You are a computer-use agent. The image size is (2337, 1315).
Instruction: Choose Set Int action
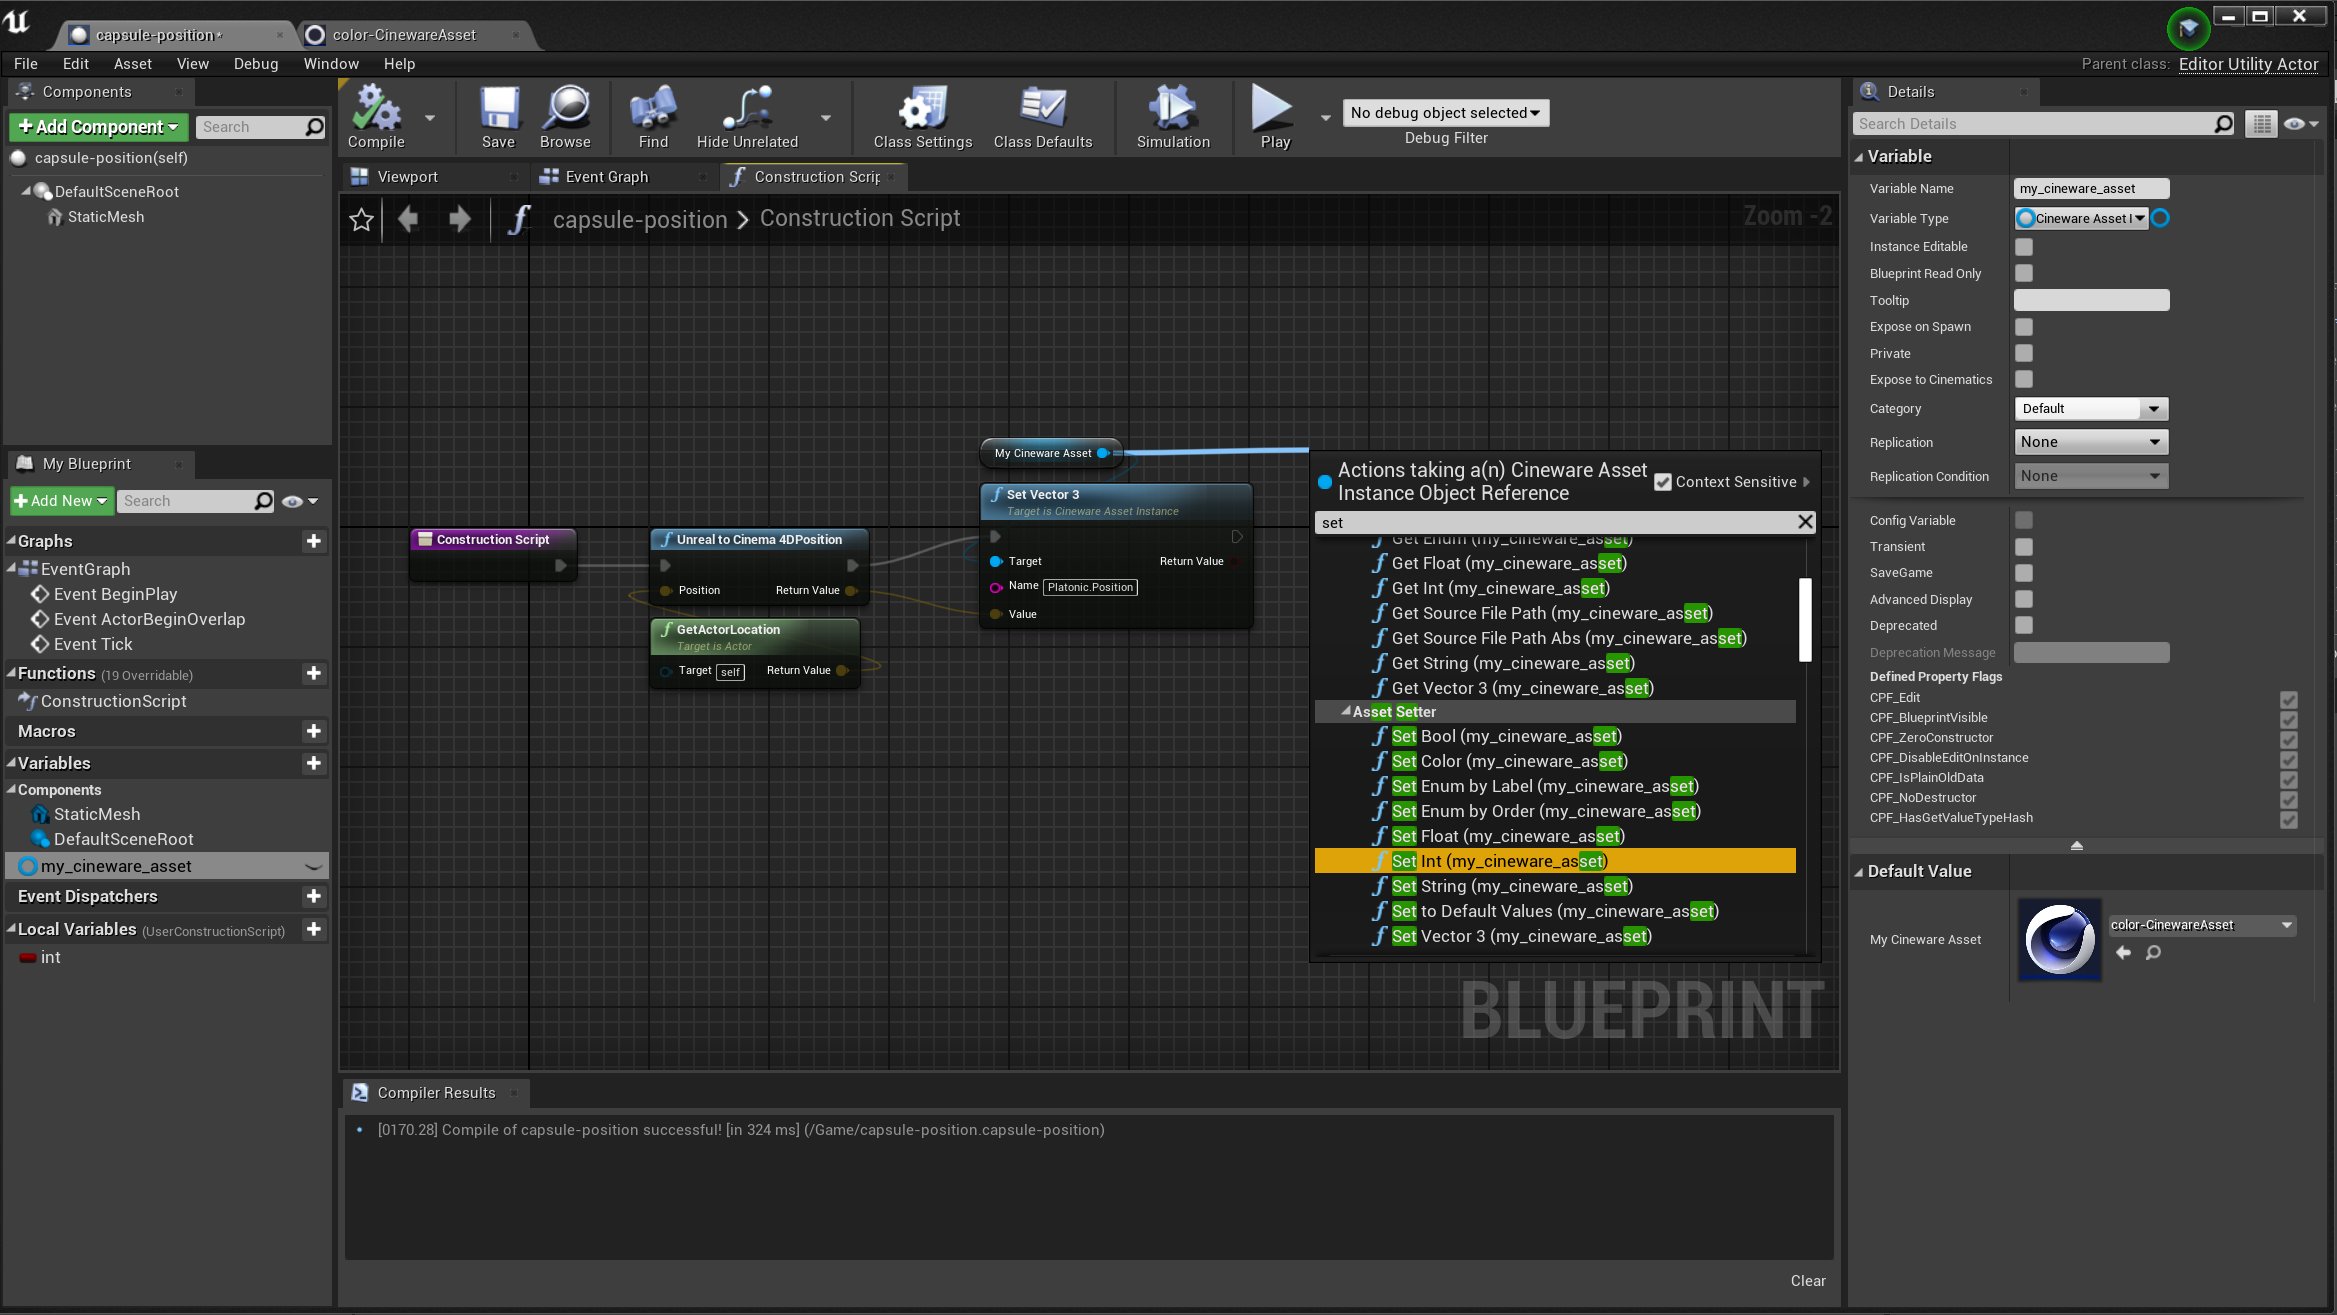(1555, 861)
